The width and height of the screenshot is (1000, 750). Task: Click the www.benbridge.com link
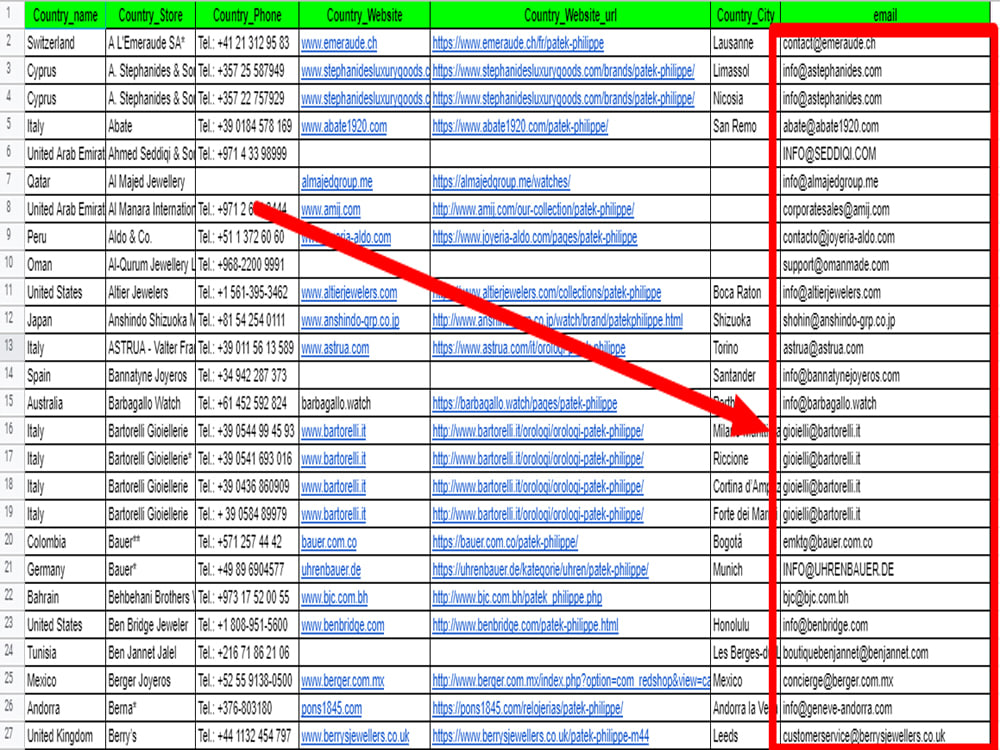(342, 625)
